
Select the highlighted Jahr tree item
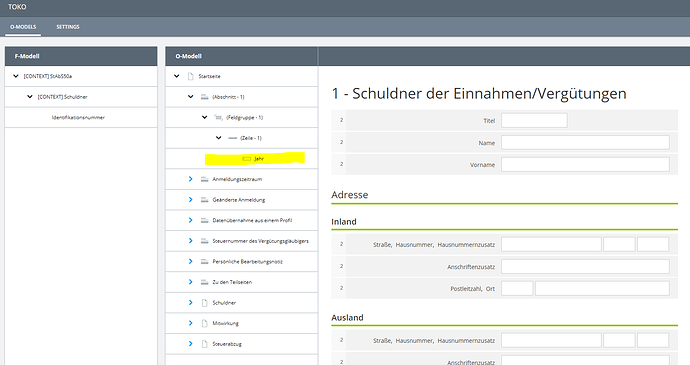(255, 159)
